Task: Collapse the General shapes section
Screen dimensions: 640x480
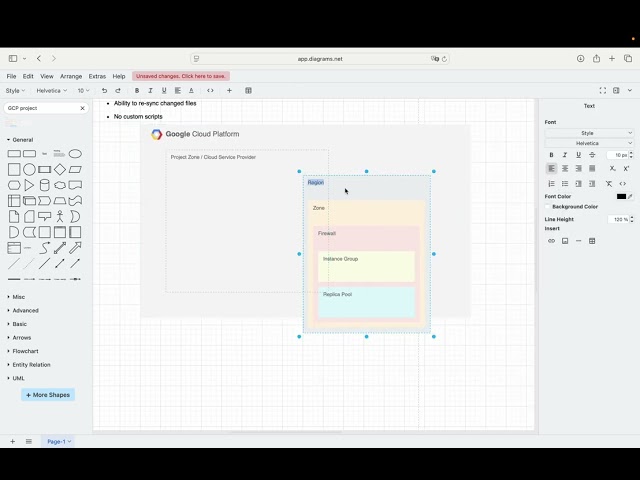Action: click(20, 140)
